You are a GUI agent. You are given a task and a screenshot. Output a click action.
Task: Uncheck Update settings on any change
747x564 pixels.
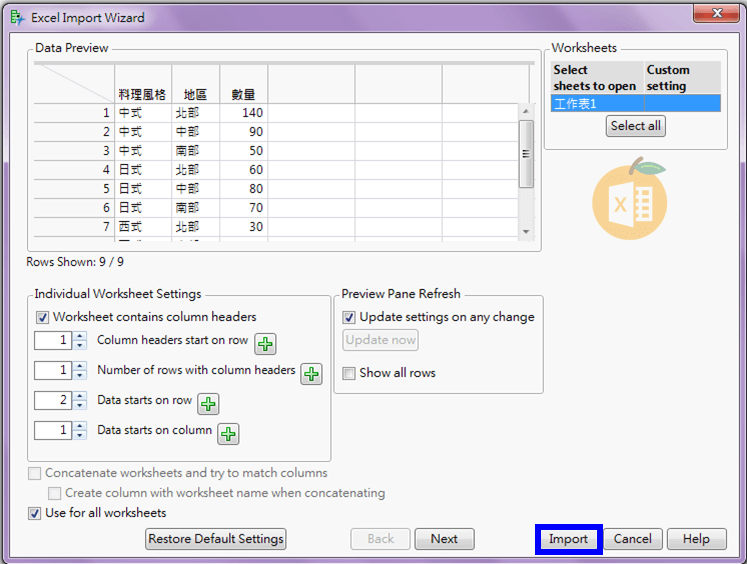pyautogui.click(x=349, y=317)
